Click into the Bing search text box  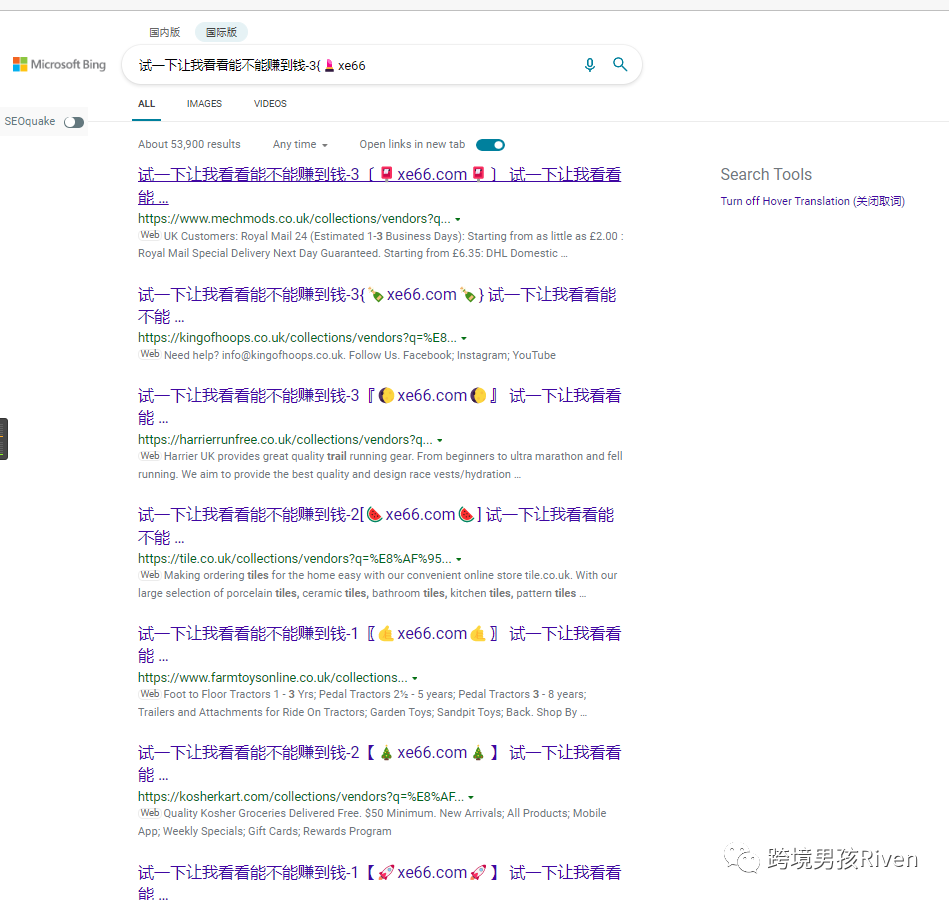click(x=350, y=65)
